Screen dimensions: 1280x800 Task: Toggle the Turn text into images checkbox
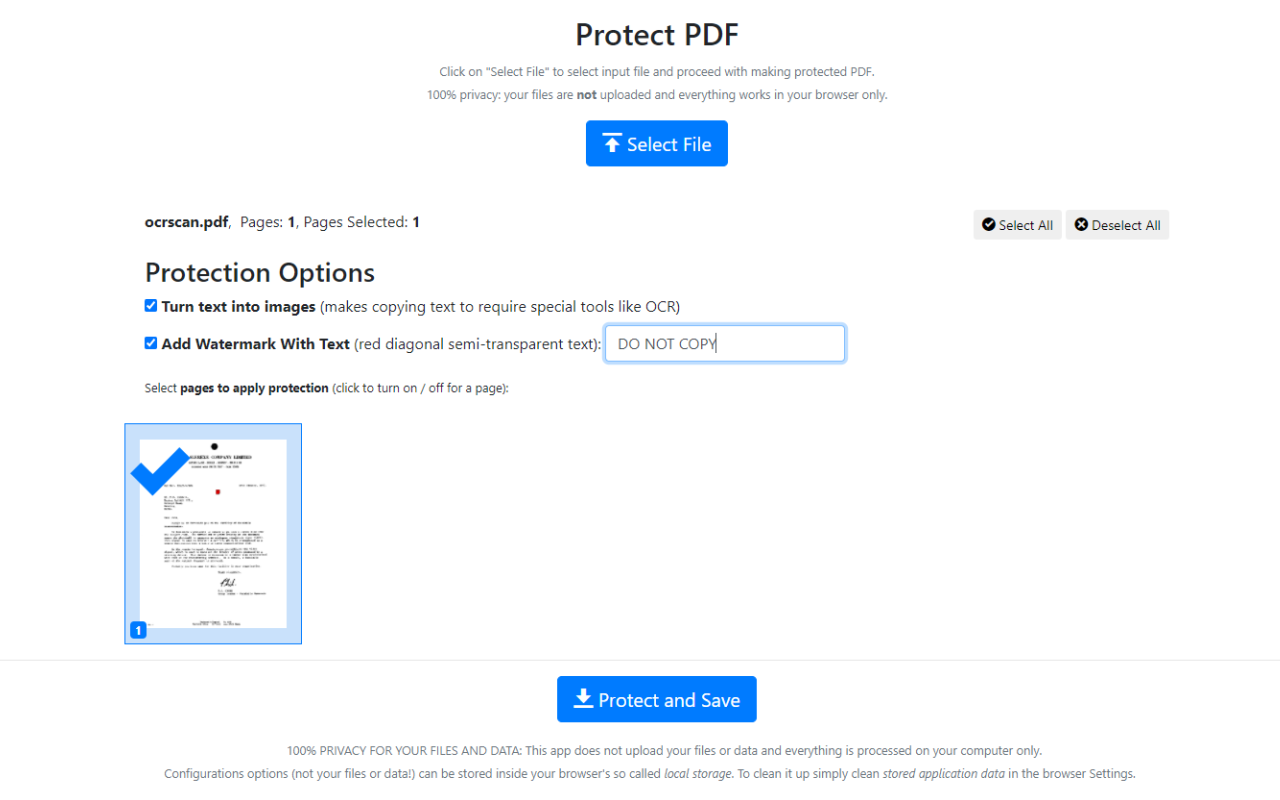pos(150,305)
